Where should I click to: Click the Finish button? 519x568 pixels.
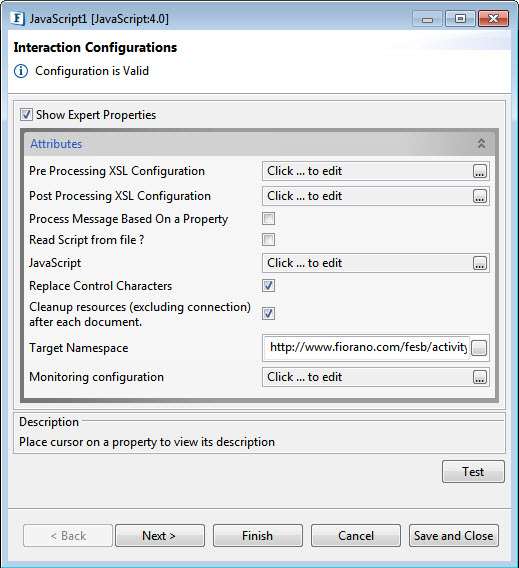258,535
